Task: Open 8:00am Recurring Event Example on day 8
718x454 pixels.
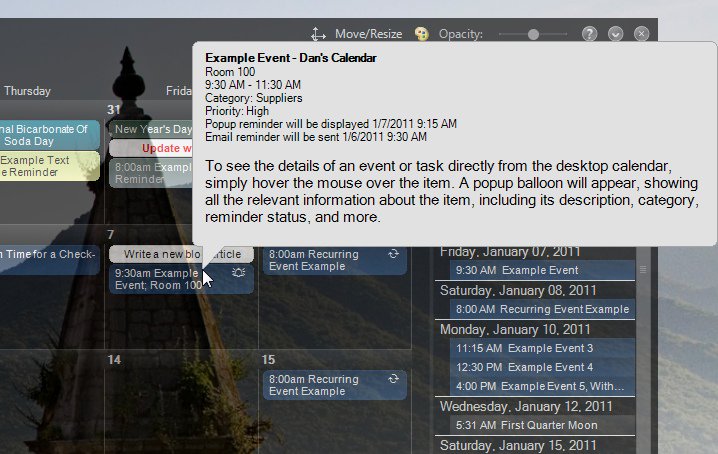Action: 335,260
